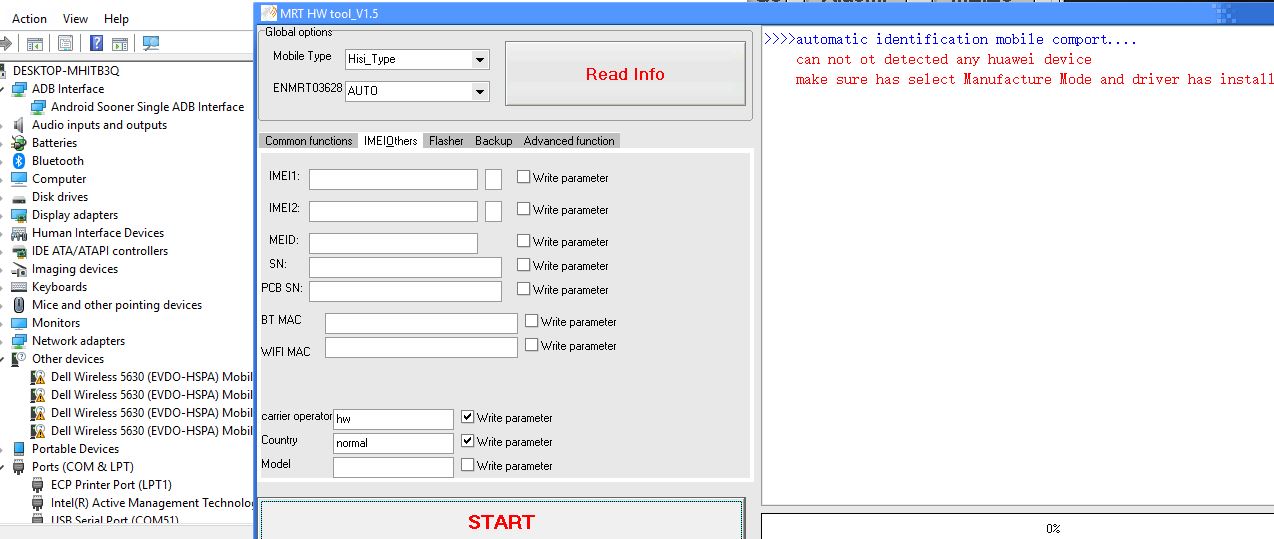Click the Read Info button
Image resolution: width=1274 pixels, height=539 pixels.
[x=625, y=74]
